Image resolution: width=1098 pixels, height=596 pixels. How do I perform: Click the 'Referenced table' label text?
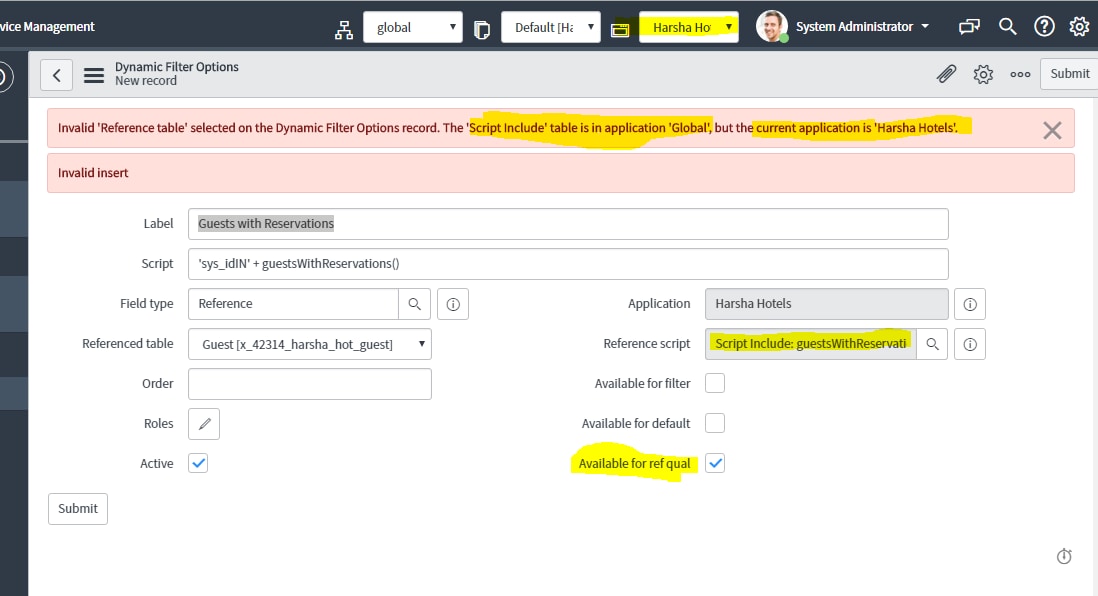[x=127, y=343]
